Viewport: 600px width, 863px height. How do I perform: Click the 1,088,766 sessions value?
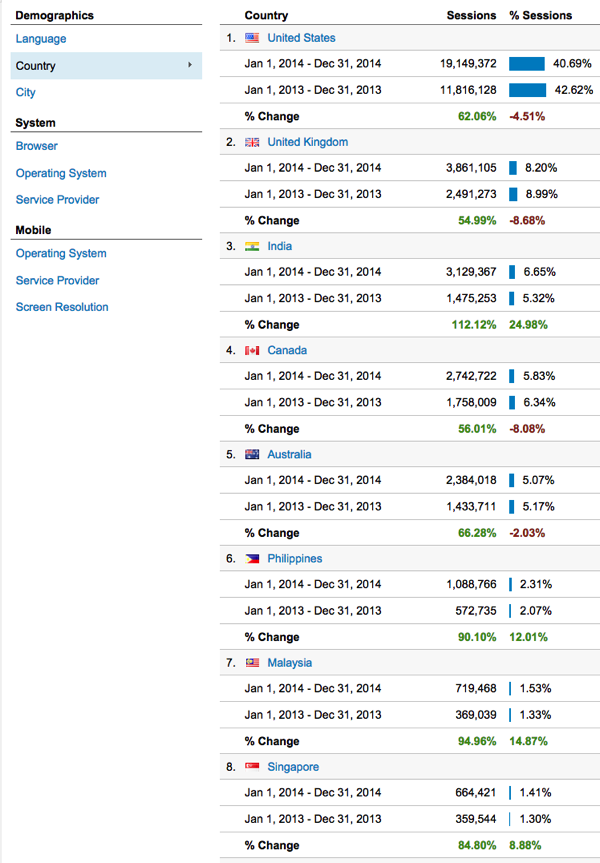point(471,584)
